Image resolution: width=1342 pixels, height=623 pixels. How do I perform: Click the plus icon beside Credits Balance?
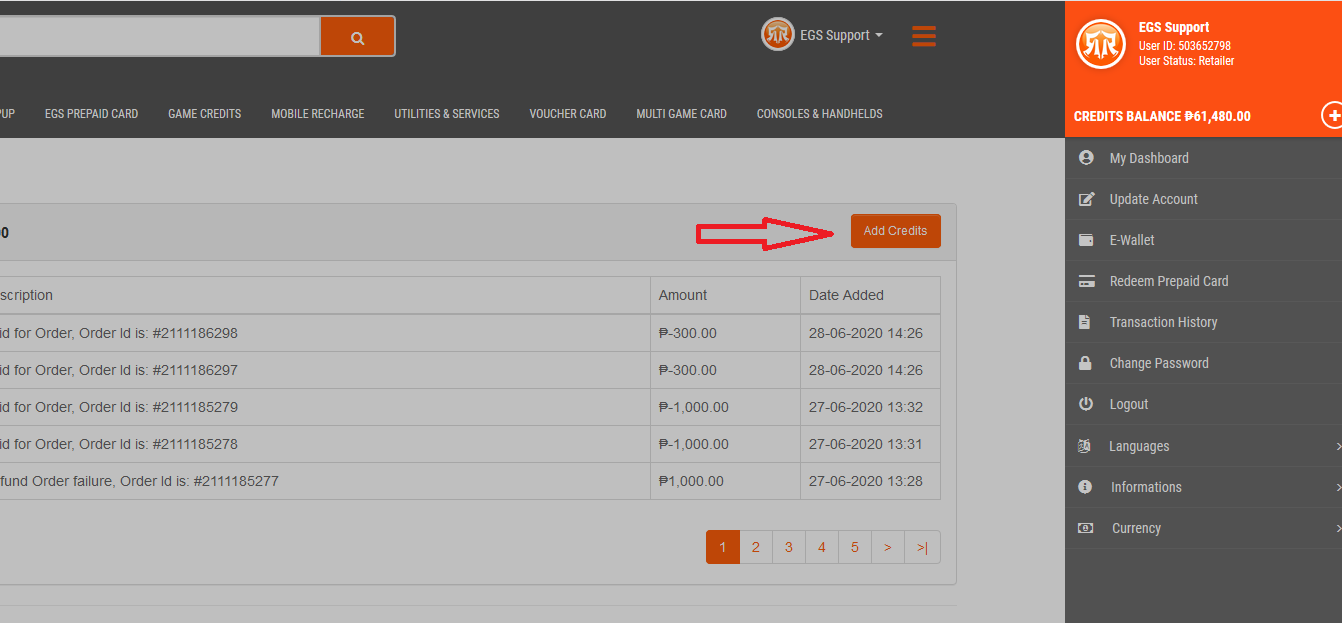click(x=1332, y=115)
